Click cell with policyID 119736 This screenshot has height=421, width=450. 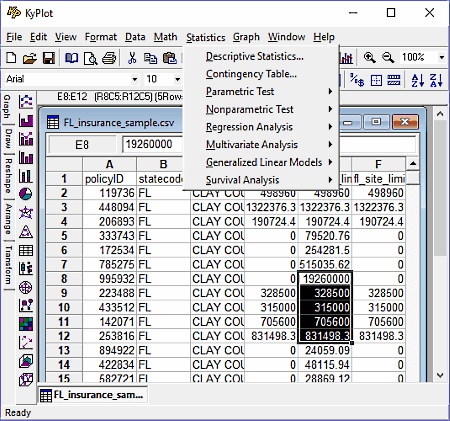[x=109, y=193]
